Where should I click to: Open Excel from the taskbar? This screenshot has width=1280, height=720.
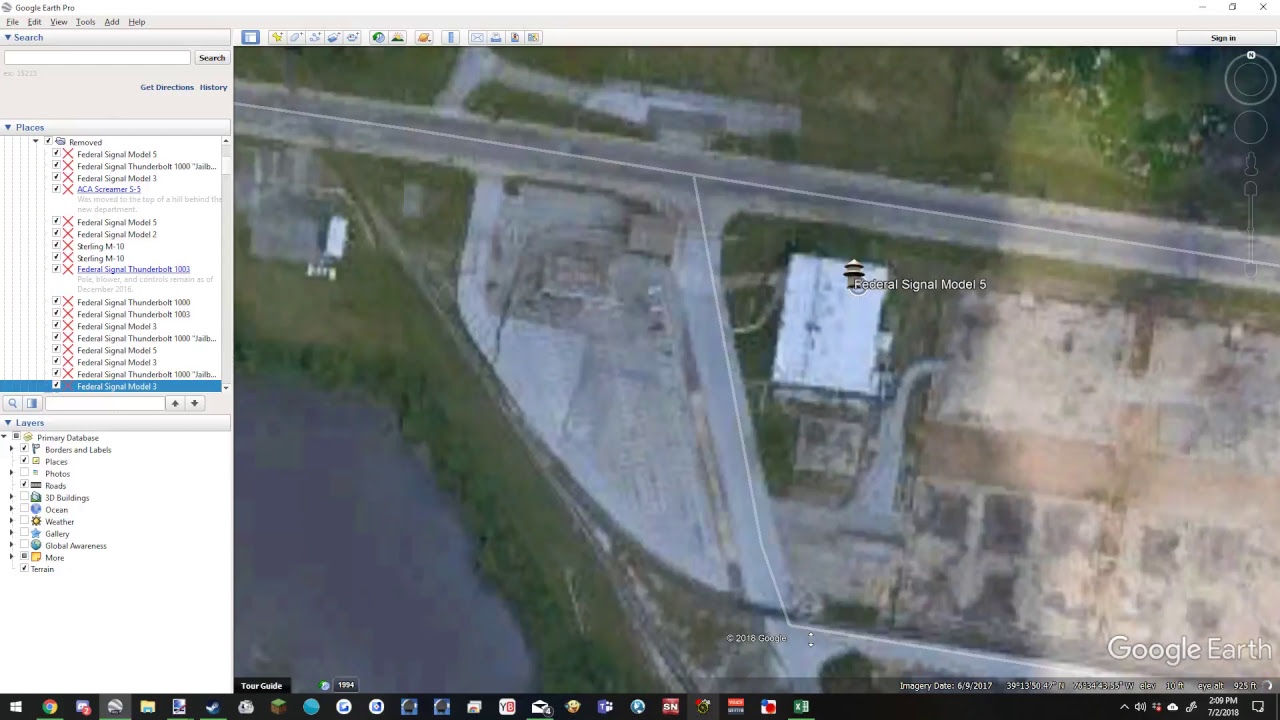click(x=801, y=707)
